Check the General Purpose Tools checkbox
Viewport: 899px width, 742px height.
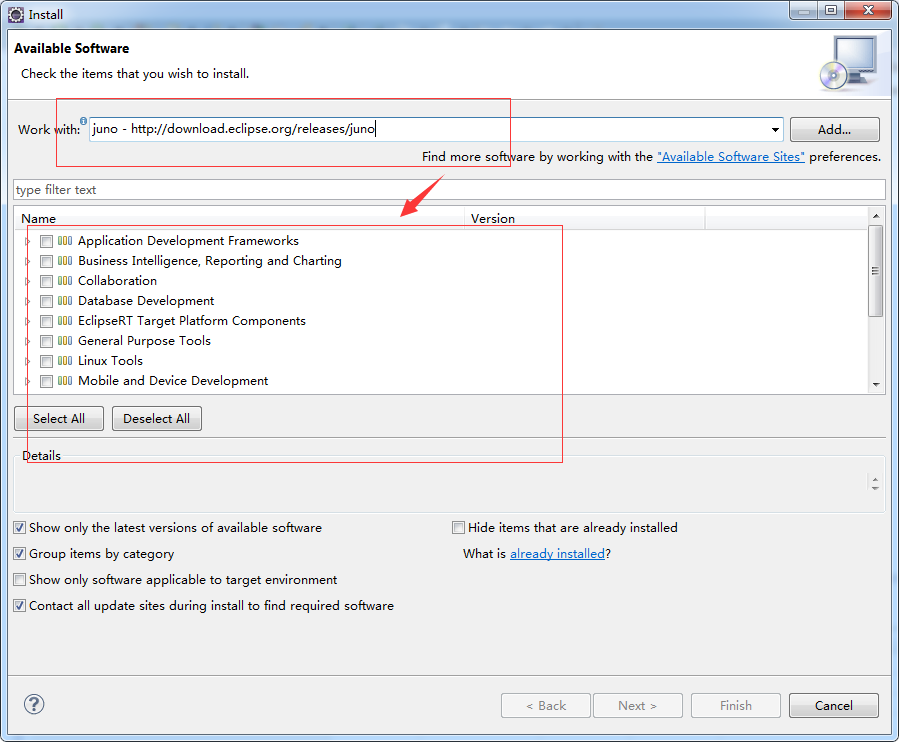point(46,342)
